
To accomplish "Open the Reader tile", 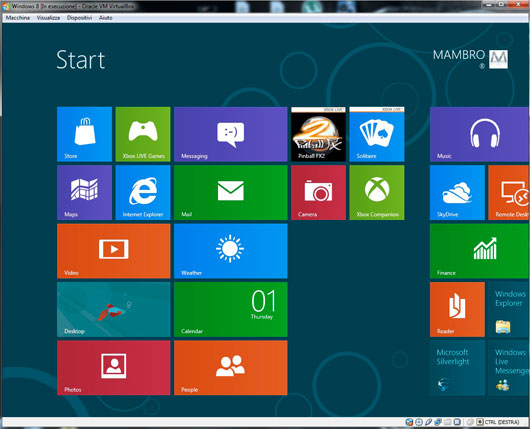I will click(457, 309).
